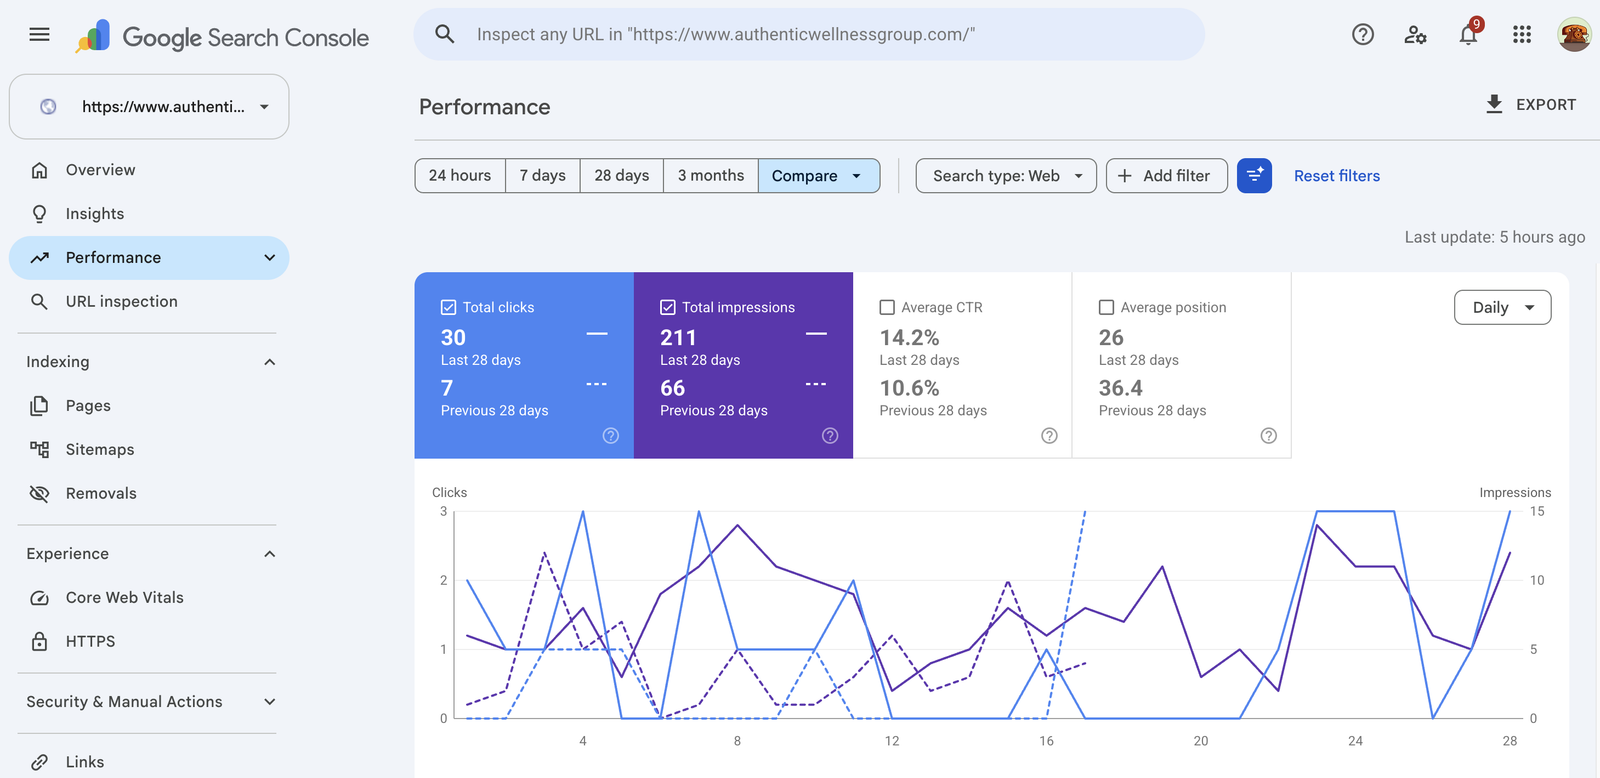
Task: Click the Core Web Vitals gauge icon
Action: [39, 598]
